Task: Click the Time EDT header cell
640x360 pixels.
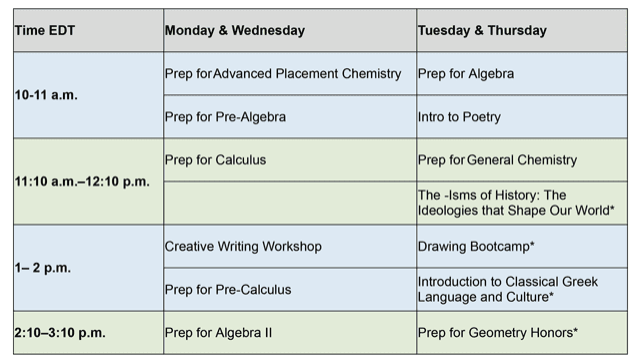Action: (89, 30)
